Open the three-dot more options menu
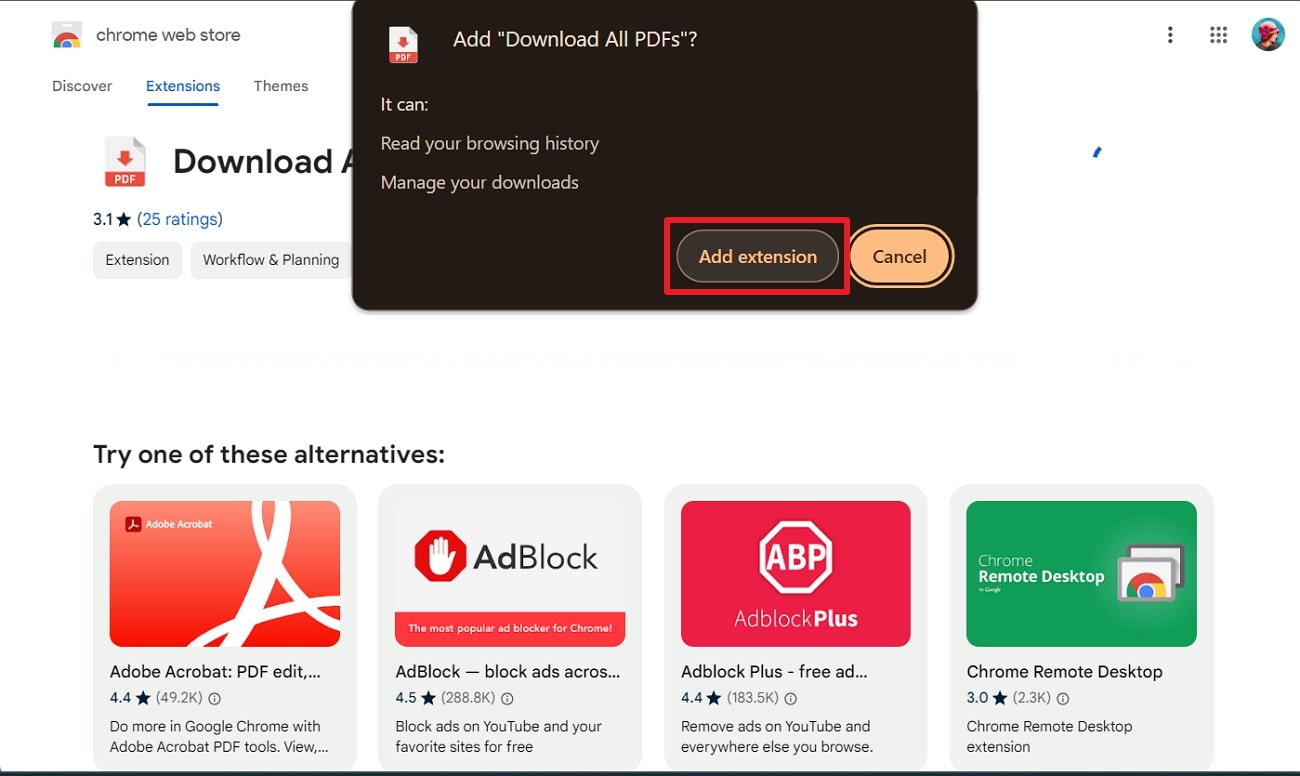The height and width of the screenshot is (776, 1300). point(1170,35)
